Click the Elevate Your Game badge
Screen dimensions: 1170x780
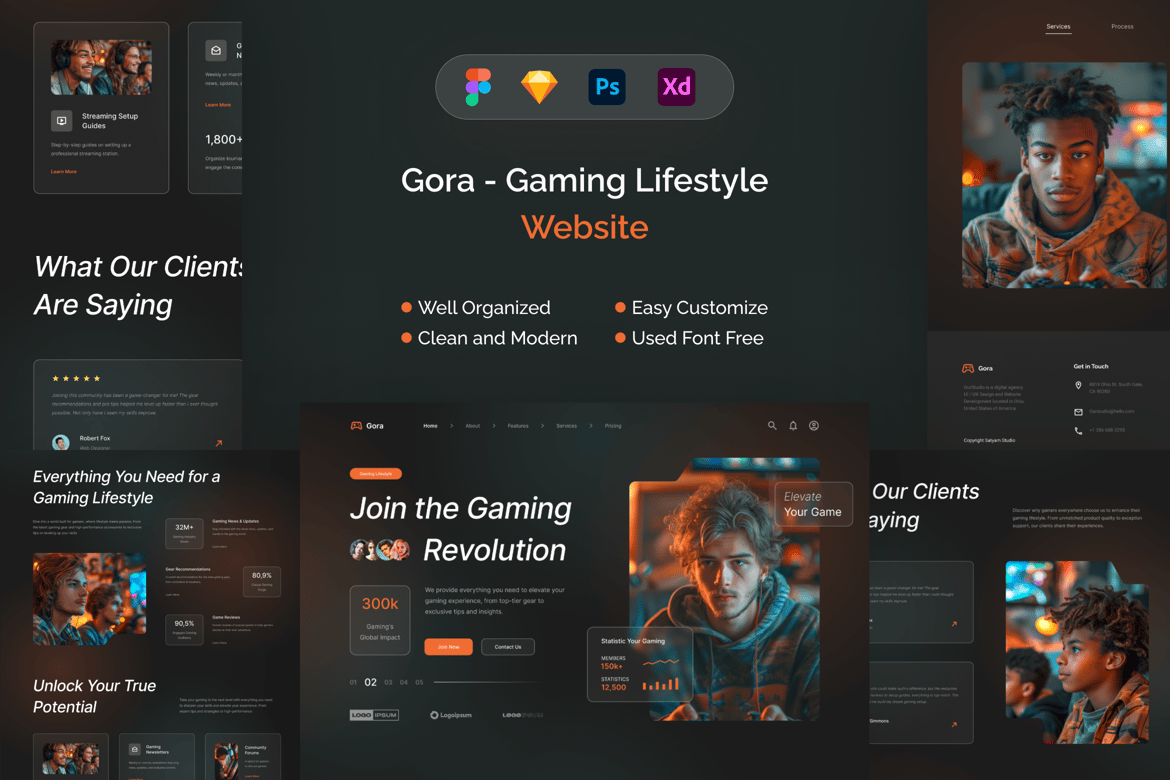pos(813,504)
